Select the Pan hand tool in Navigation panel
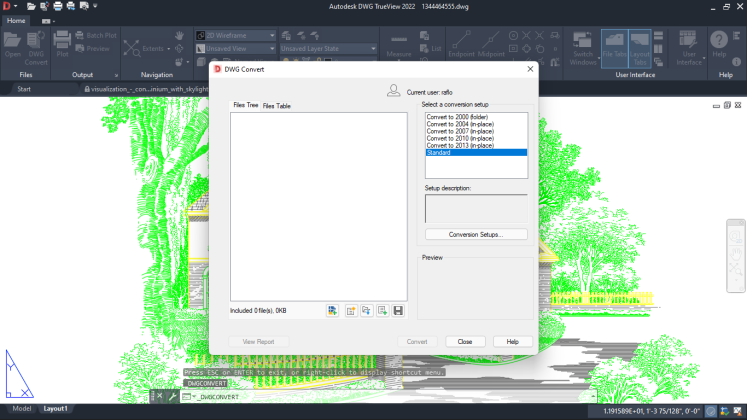This screenshot has width=747, height=420. (179, 35)
